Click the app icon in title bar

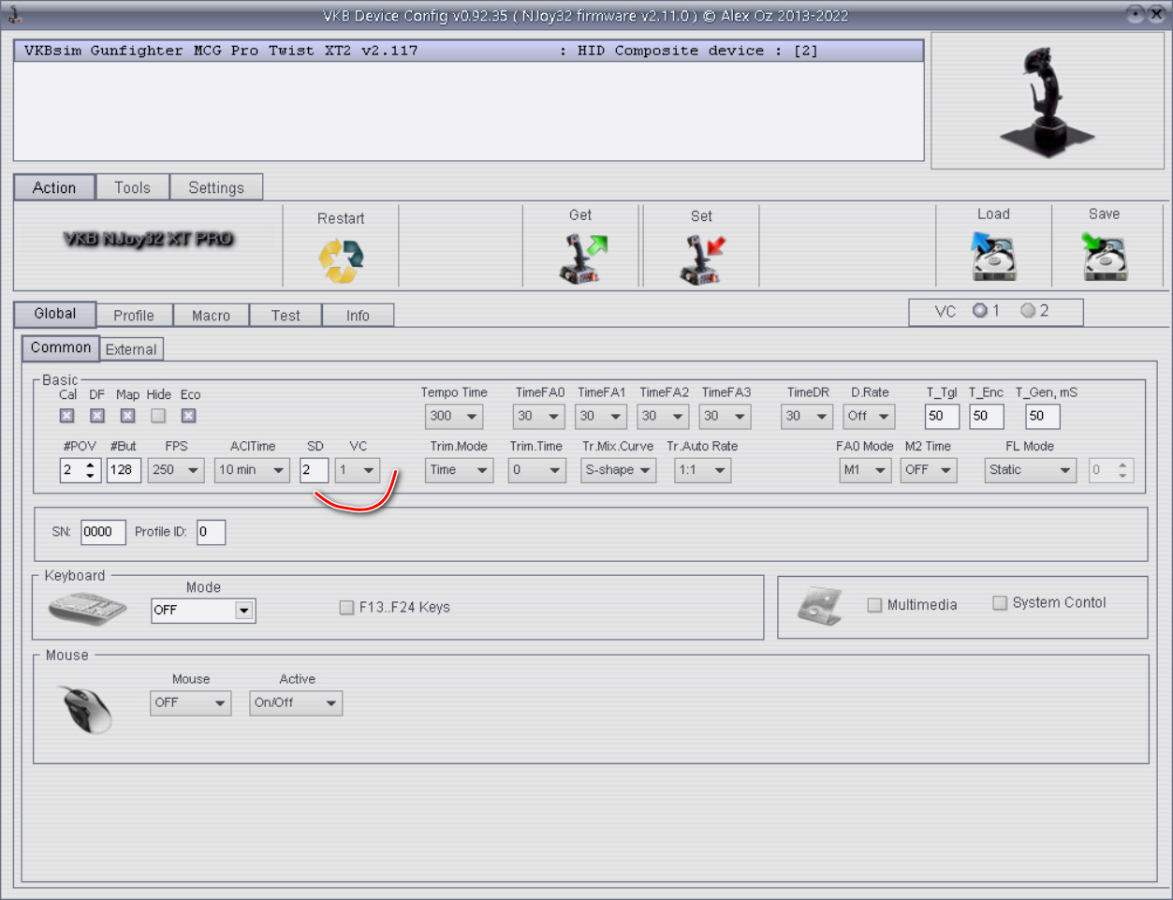pyautogui.click(x=14, y=14)
